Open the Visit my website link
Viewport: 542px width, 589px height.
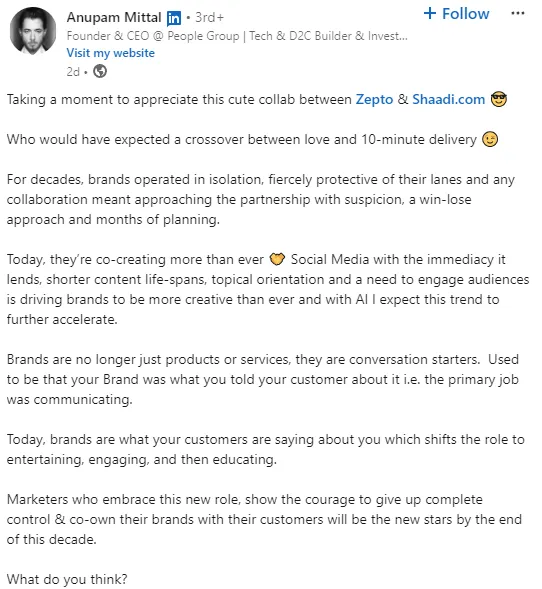click(x=110, y=53)
